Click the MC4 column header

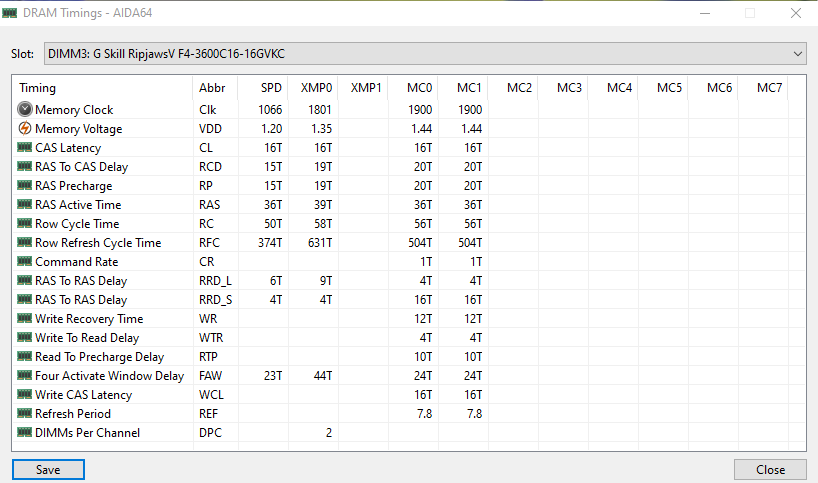[614, 88]
